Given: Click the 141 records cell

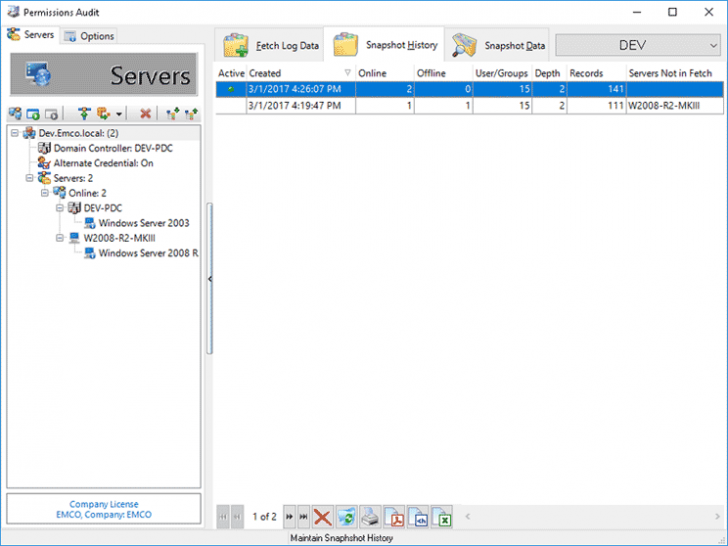Looking at the screenshot, I should pyautogui.click(x=596, y=89).
